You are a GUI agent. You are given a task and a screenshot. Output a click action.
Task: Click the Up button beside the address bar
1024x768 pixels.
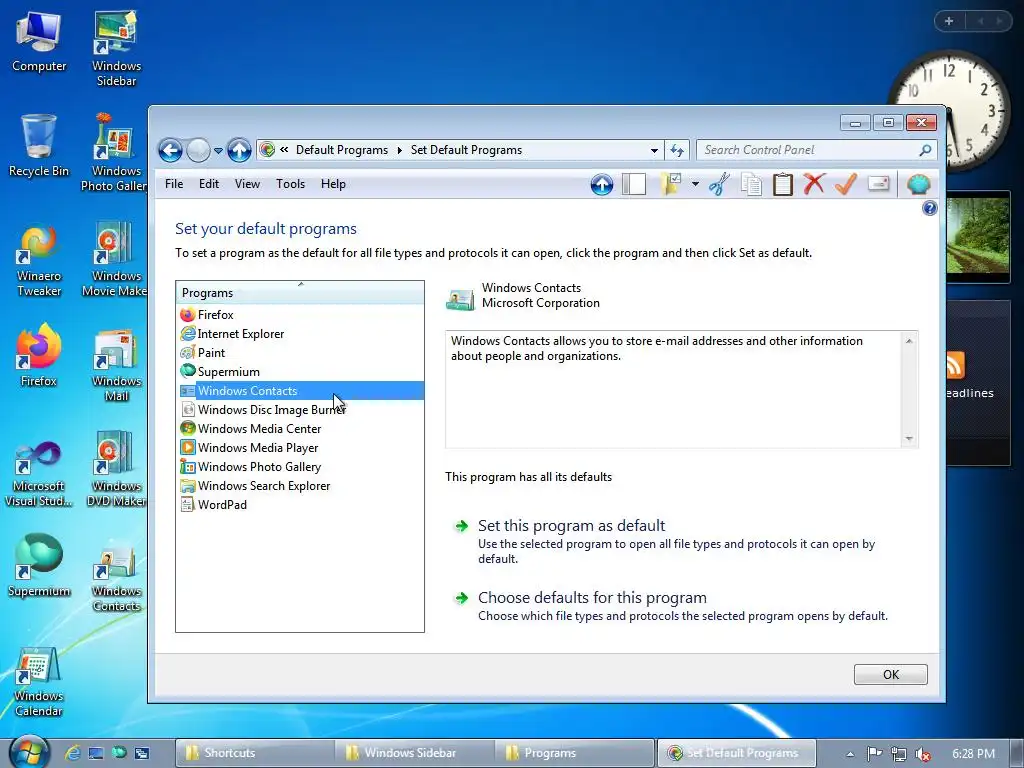click(239, 150)
